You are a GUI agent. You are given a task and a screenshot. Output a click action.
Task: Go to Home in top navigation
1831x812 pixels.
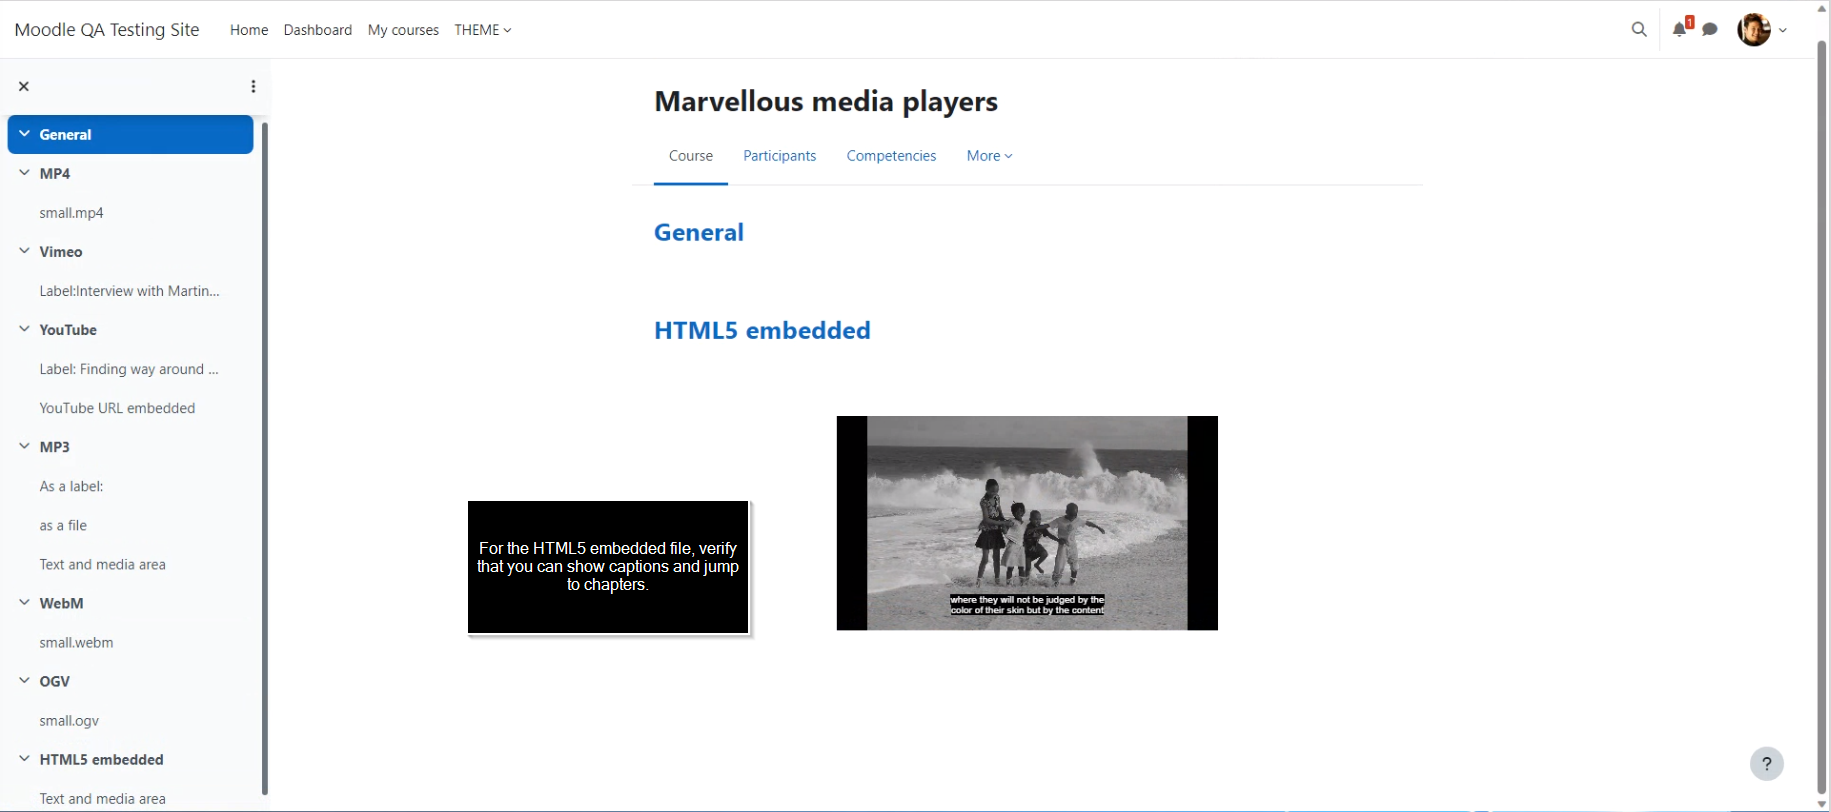point(249,30)
